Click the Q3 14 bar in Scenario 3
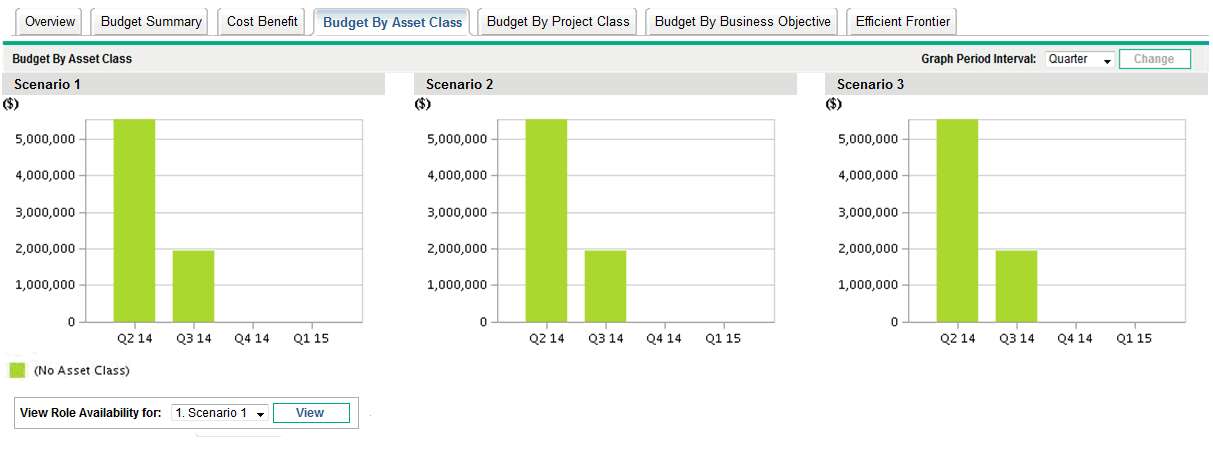The width and height of the screenshot is (1213, 450). (1016, 286)
